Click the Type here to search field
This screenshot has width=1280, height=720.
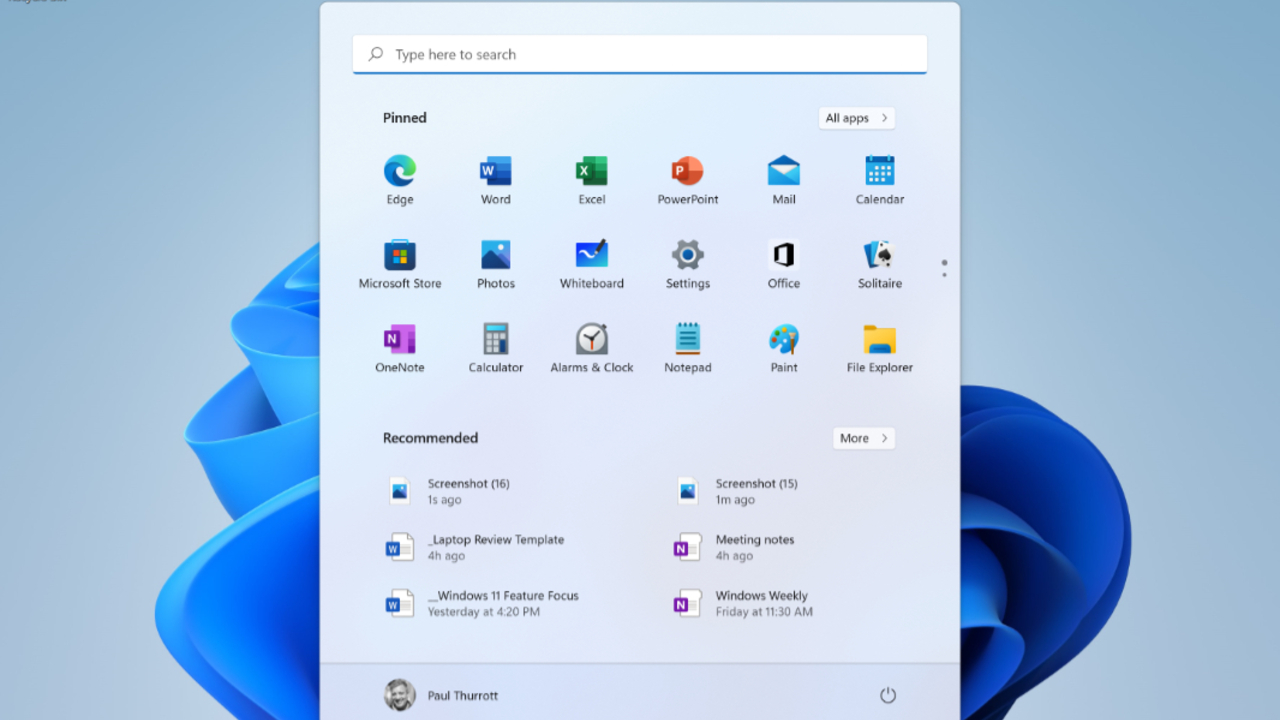[x=640, y=54]
